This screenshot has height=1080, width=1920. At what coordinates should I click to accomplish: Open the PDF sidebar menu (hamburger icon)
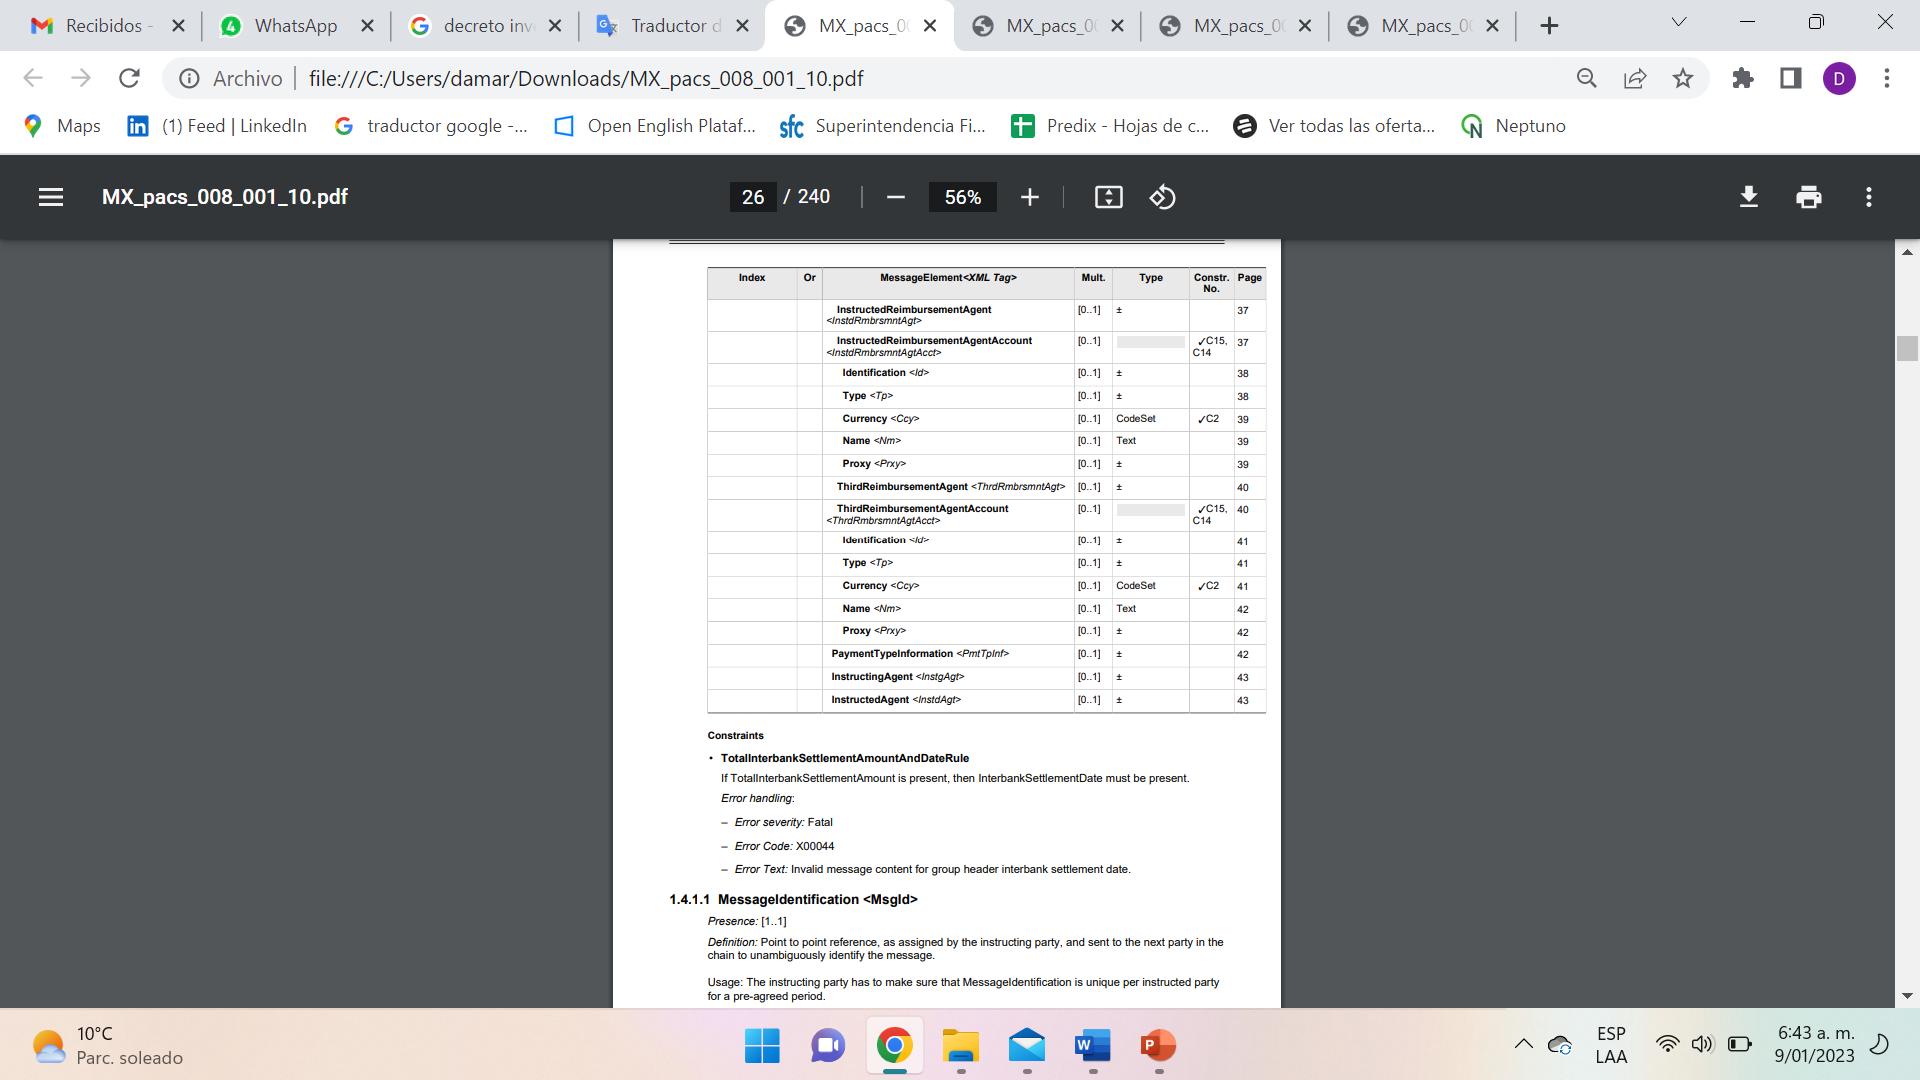(x=51, y=197)
